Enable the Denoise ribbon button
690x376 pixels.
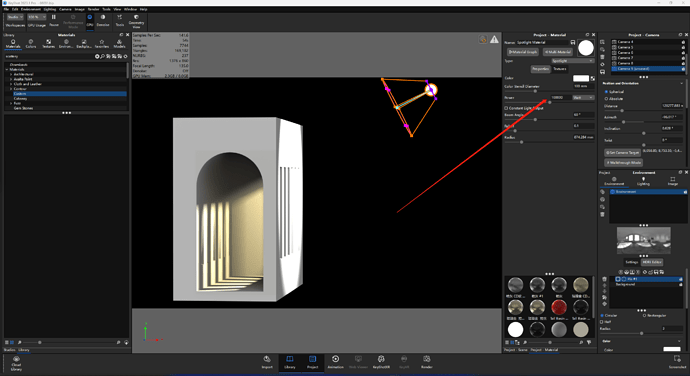coord(103,20)
